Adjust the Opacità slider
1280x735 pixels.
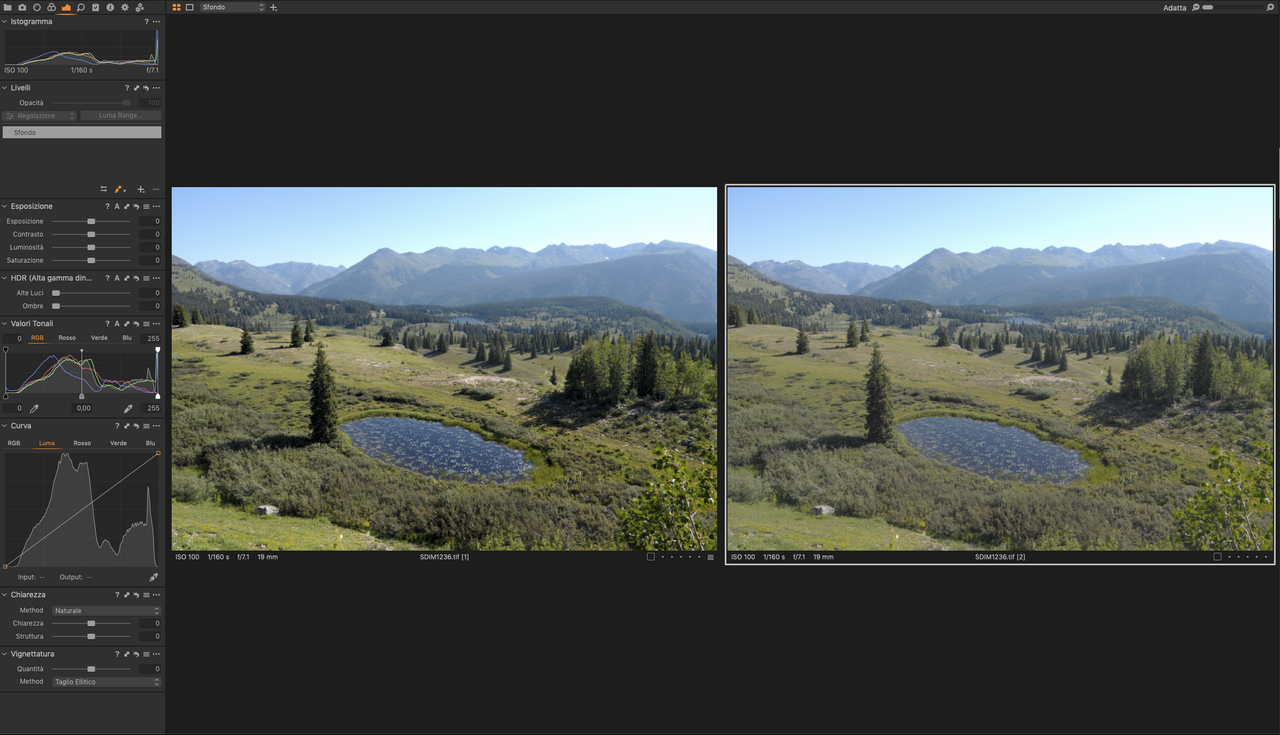pyautogui.click(x=91, y=103)
